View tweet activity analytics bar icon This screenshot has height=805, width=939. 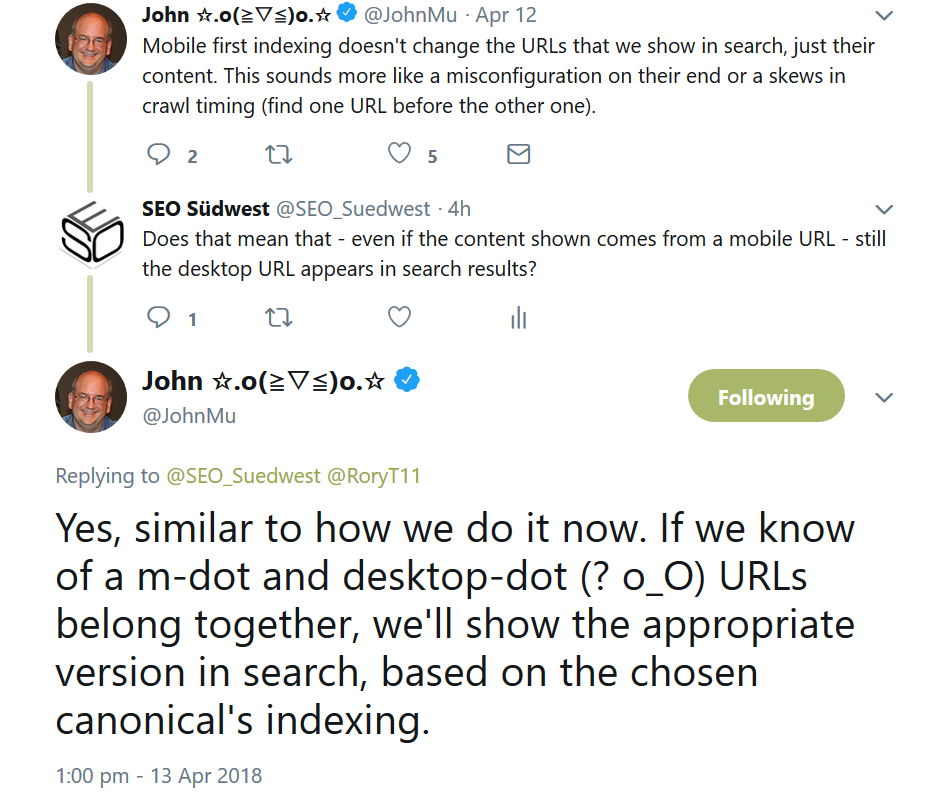tap(518, 318)
